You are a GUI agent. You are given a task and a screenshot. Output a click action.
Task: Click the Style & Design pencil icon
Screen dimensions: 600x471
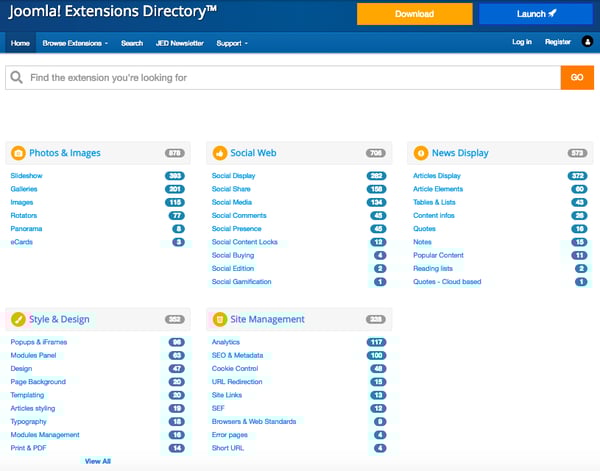(18, 320)
